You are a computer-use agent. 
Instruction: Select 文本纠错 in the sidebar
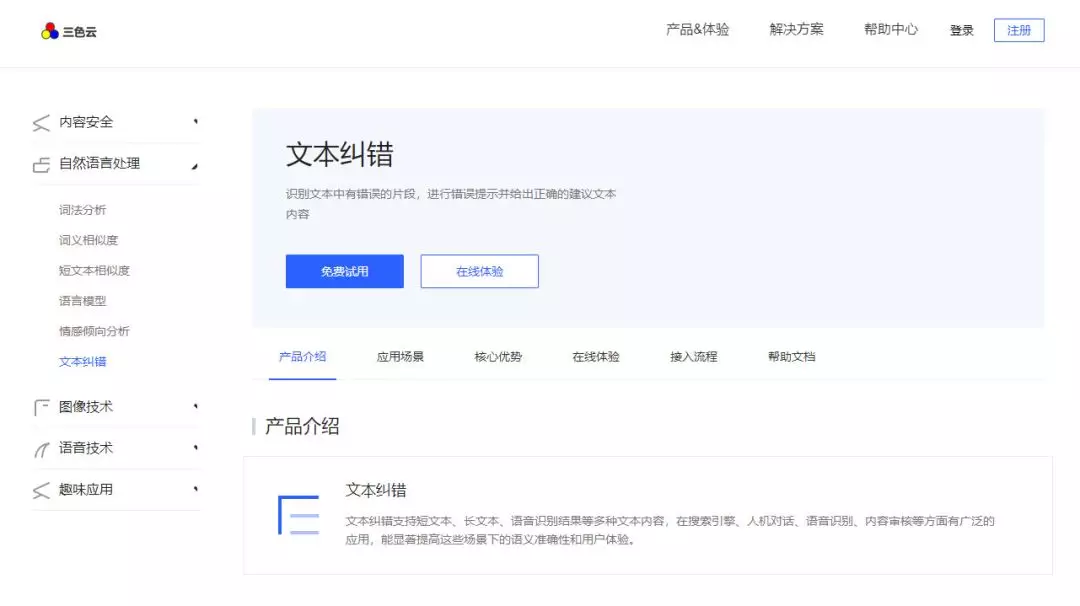pos(83,362)
